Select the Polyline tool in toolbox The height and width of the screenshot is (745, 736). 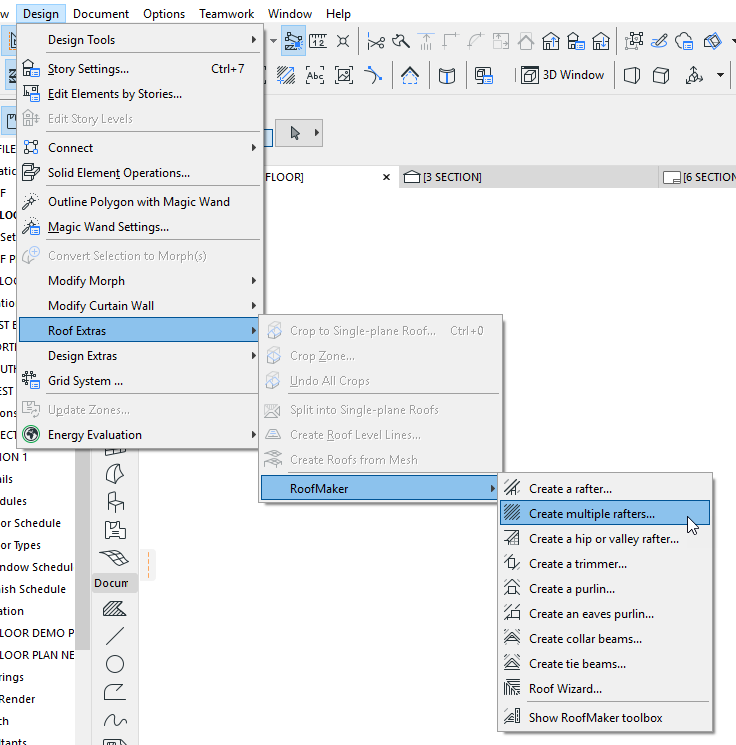[x=115, y=692]
